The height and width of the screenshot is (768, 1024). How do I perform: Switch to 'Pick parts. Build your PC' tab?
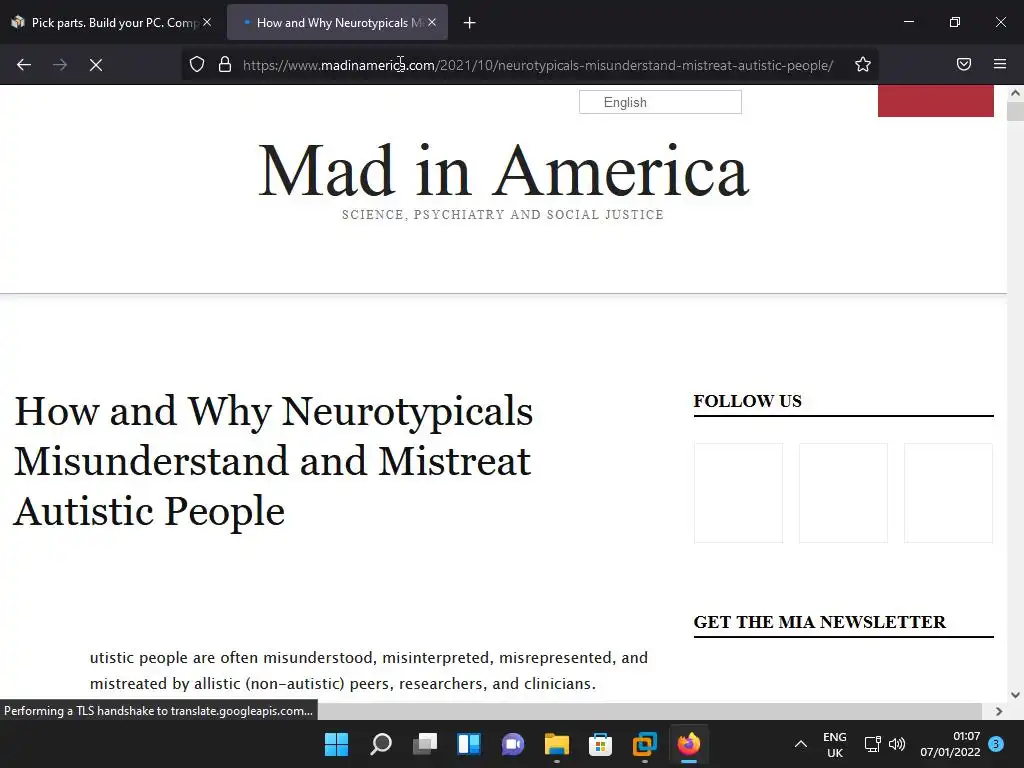pos(111,22)
